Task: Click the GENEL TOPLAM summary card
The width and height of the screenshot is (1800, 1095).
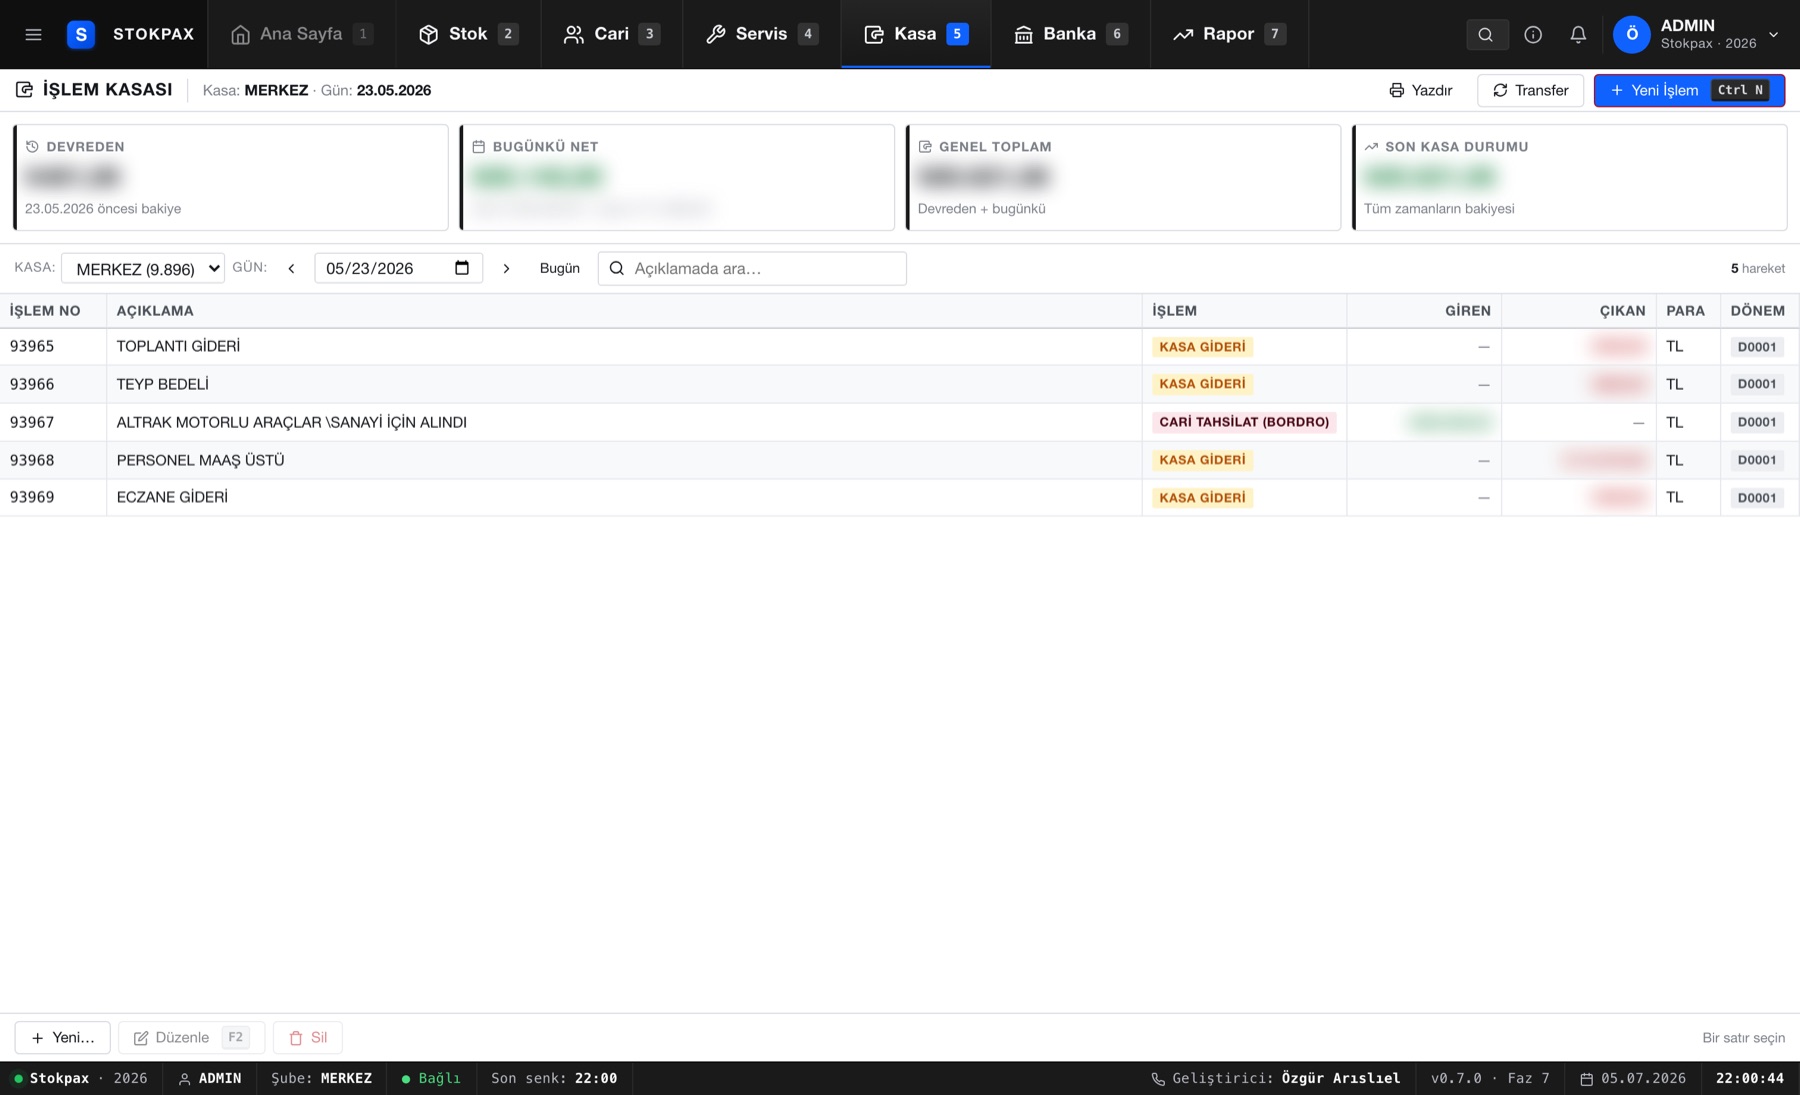Action: click(x=1123, y=177)
